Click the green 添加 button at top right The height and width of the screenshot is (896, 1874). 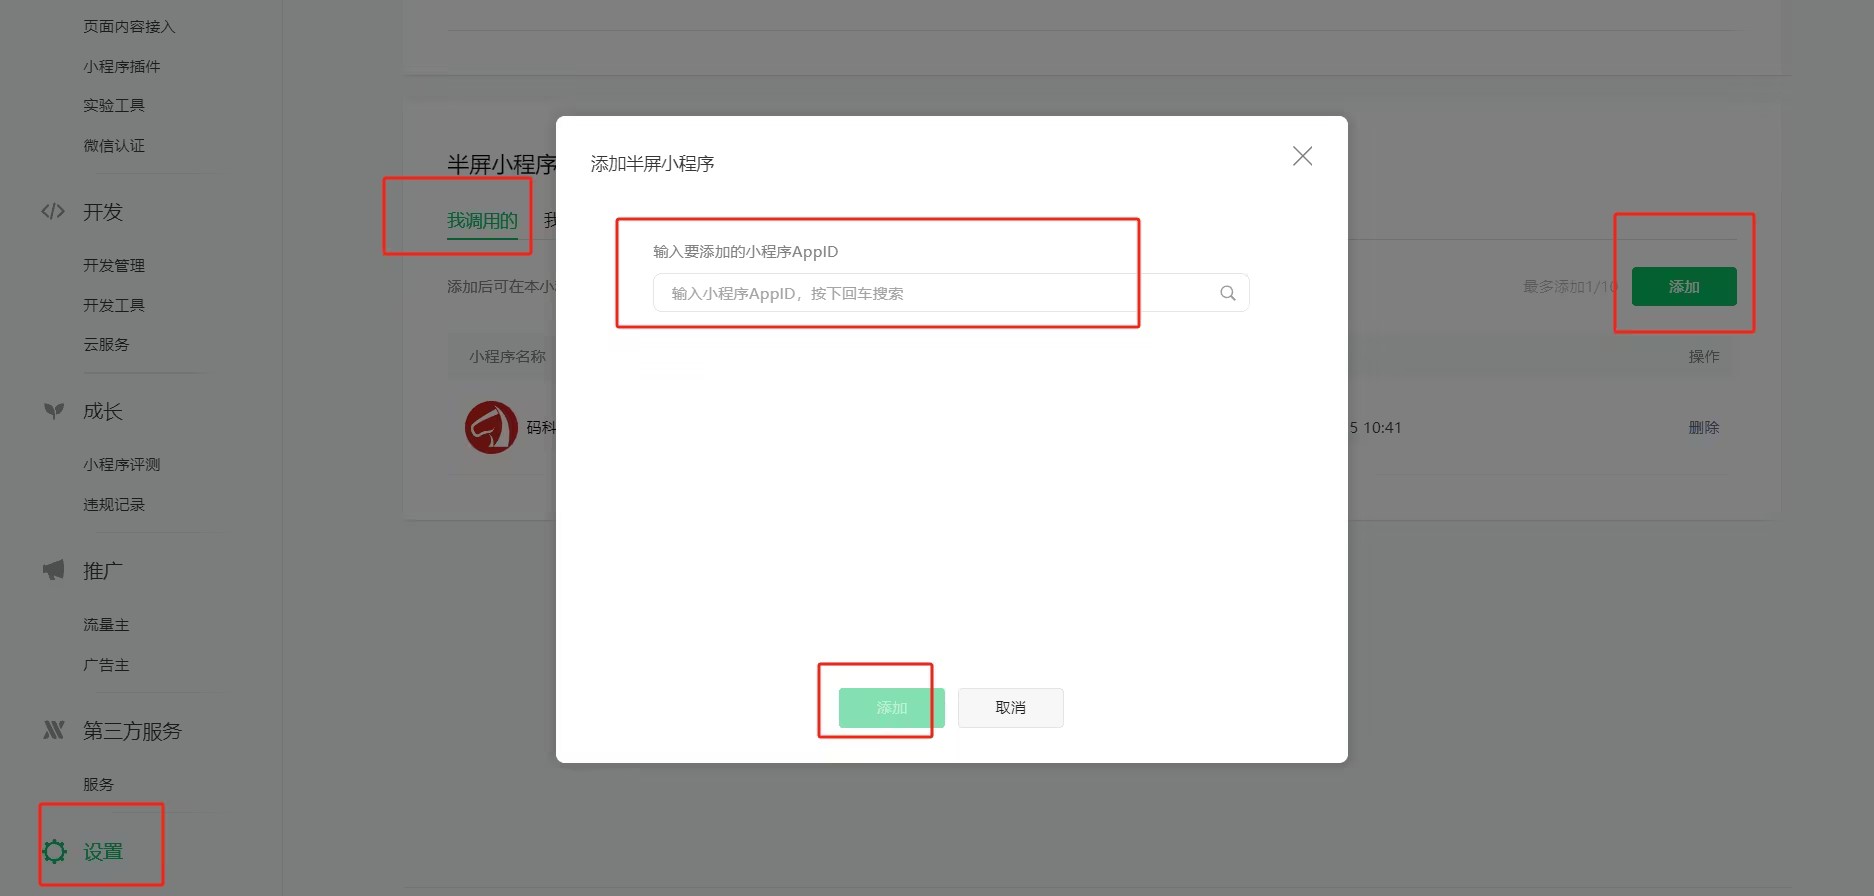(x=1684, y=287)
